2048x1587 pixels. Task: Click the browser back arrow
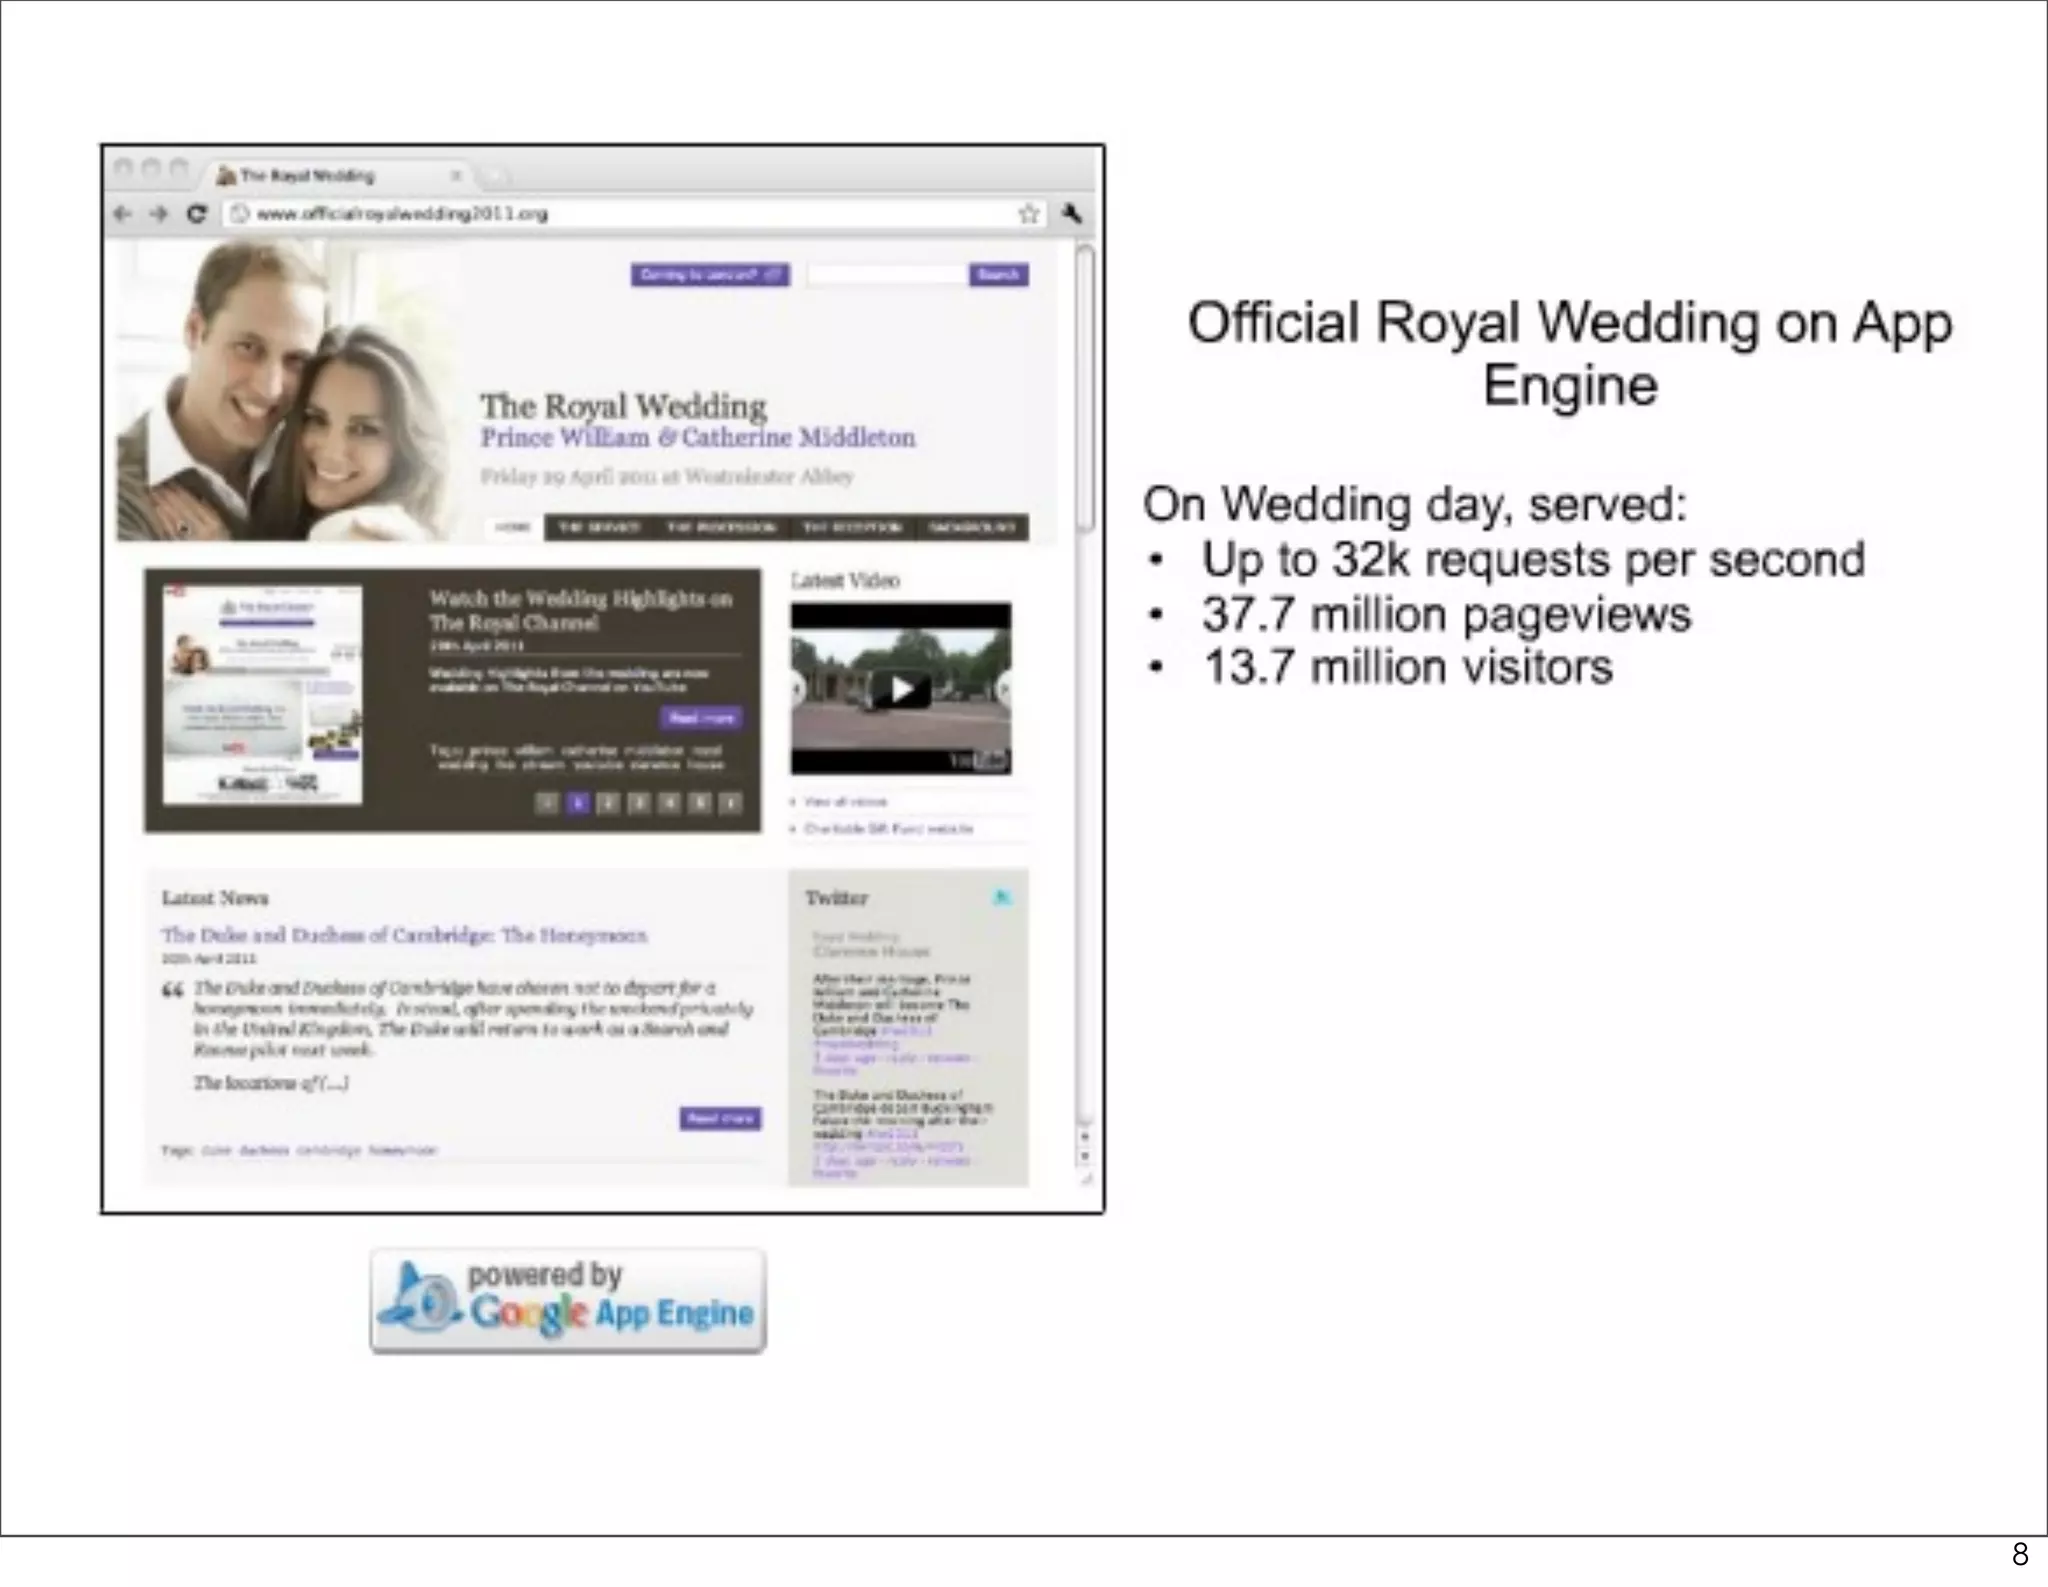(x=123, y=214)
